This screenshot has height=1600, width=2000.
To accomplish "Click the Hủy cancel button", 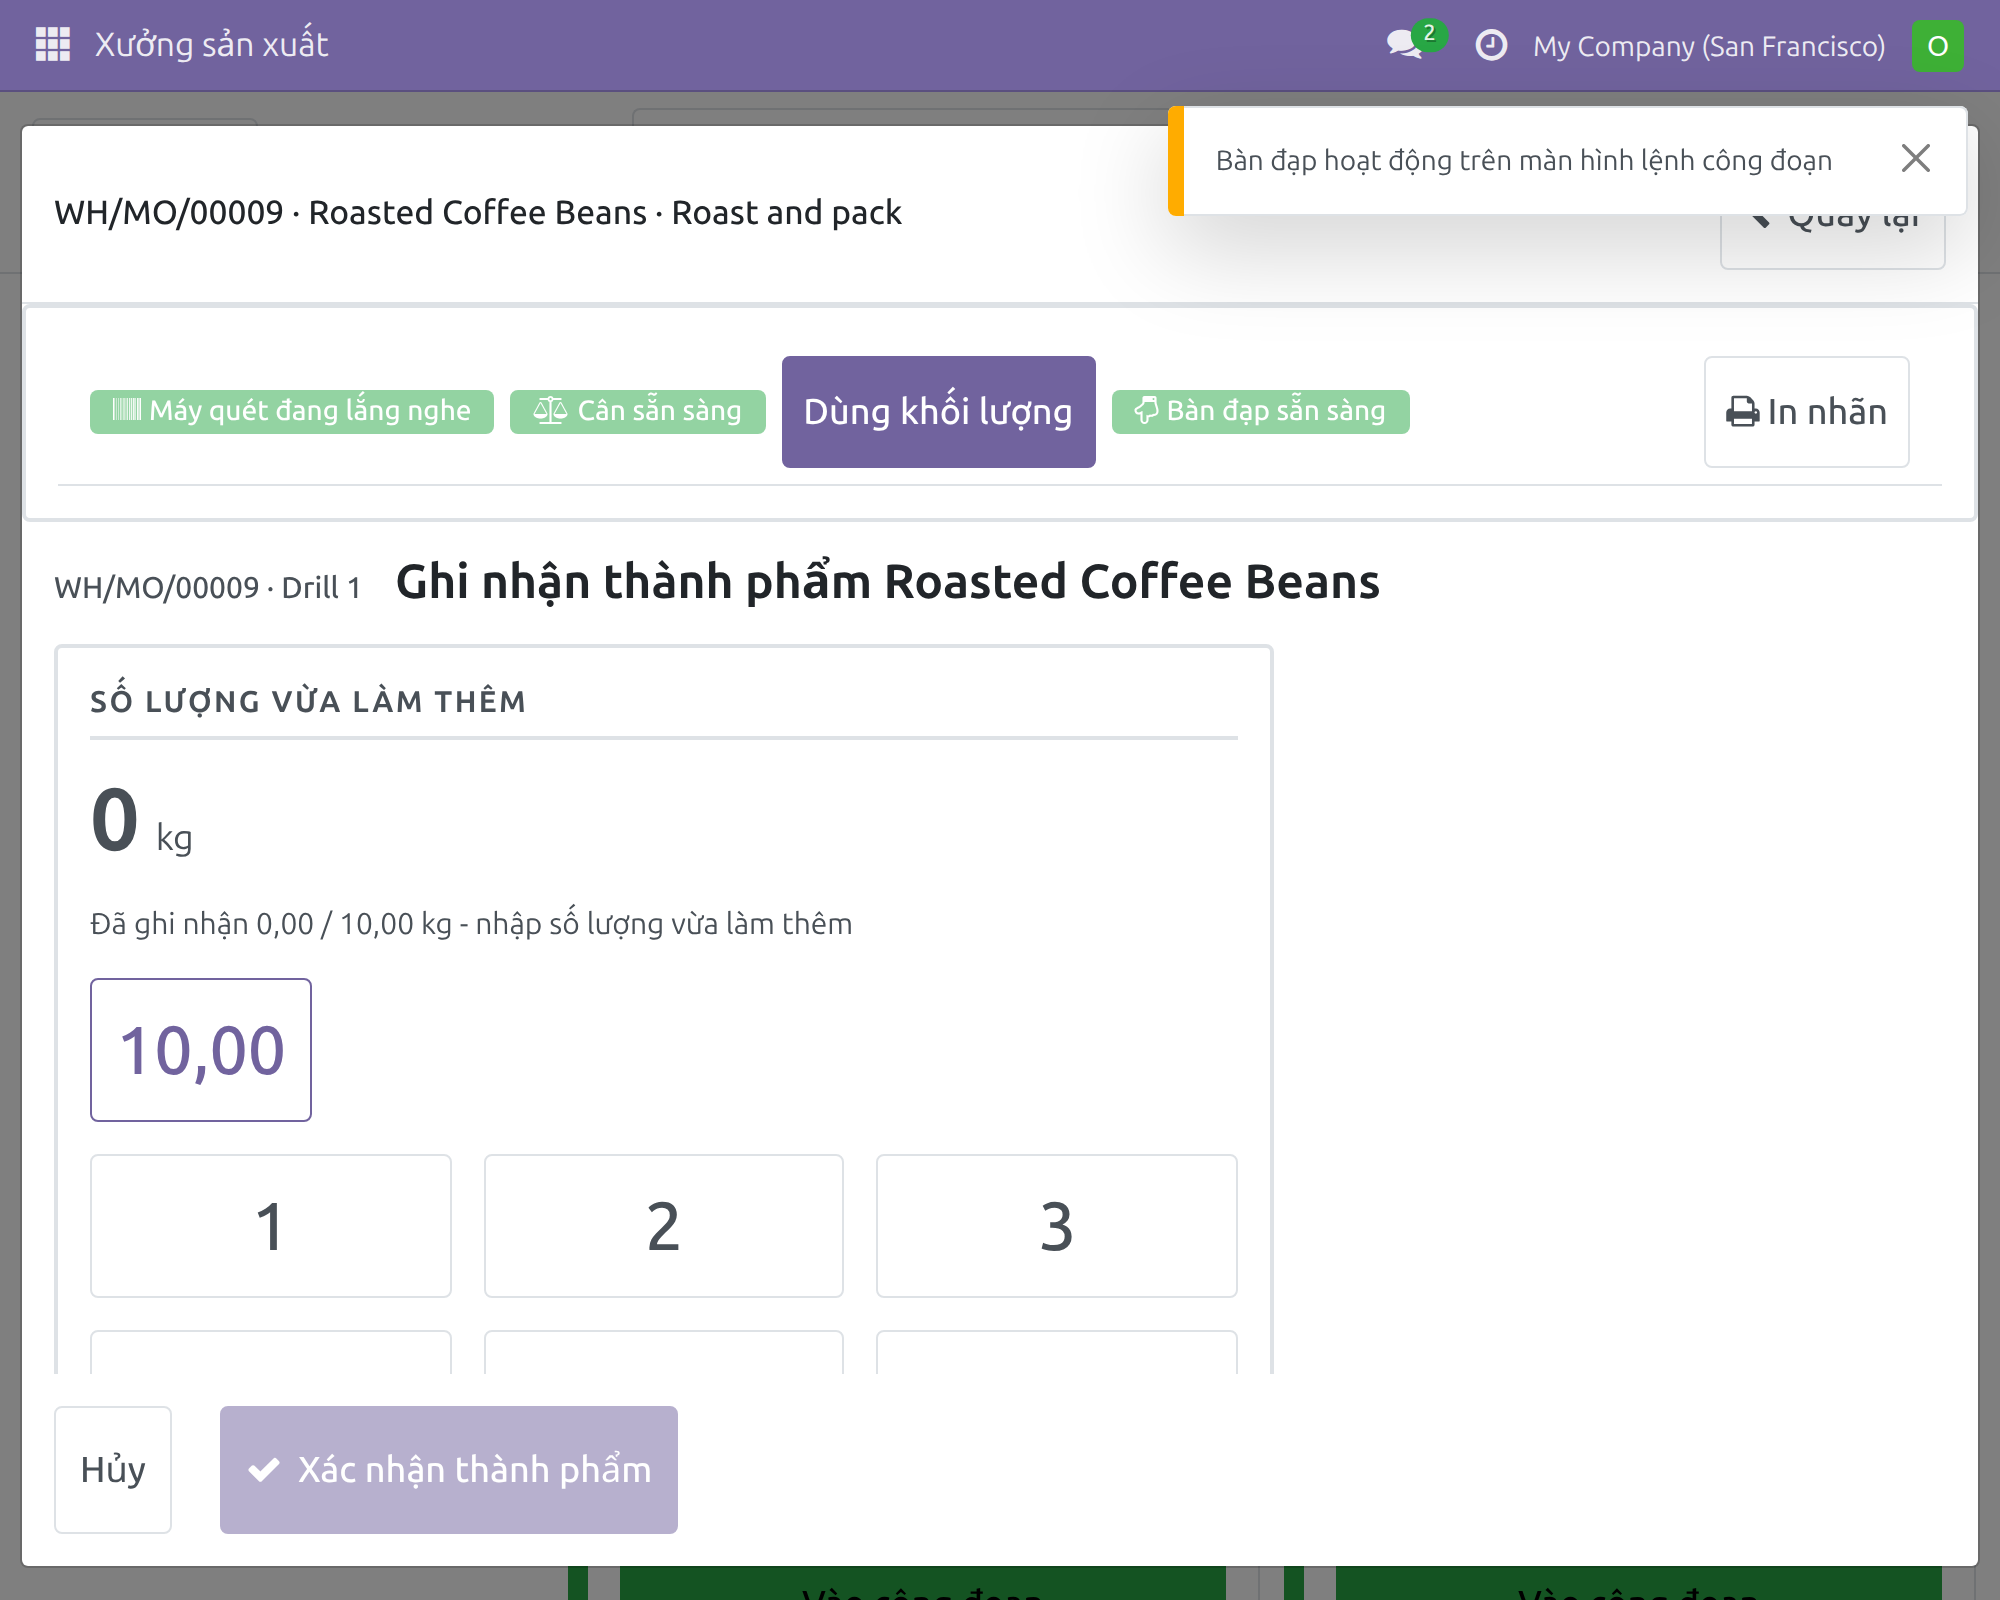I will 113,1470.
